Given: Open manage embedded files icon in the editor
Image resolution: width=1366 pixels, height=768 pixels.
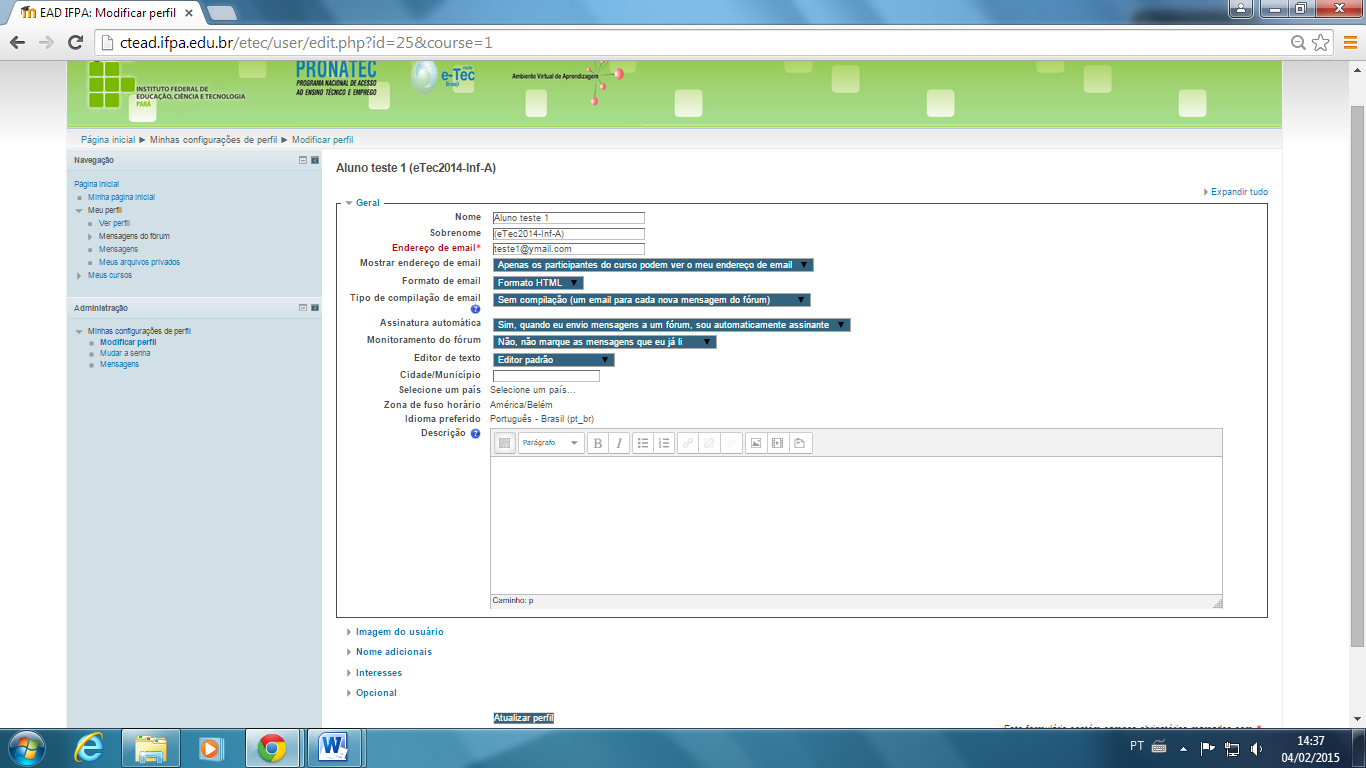Looking at the screenshot, I should (800, 443).
